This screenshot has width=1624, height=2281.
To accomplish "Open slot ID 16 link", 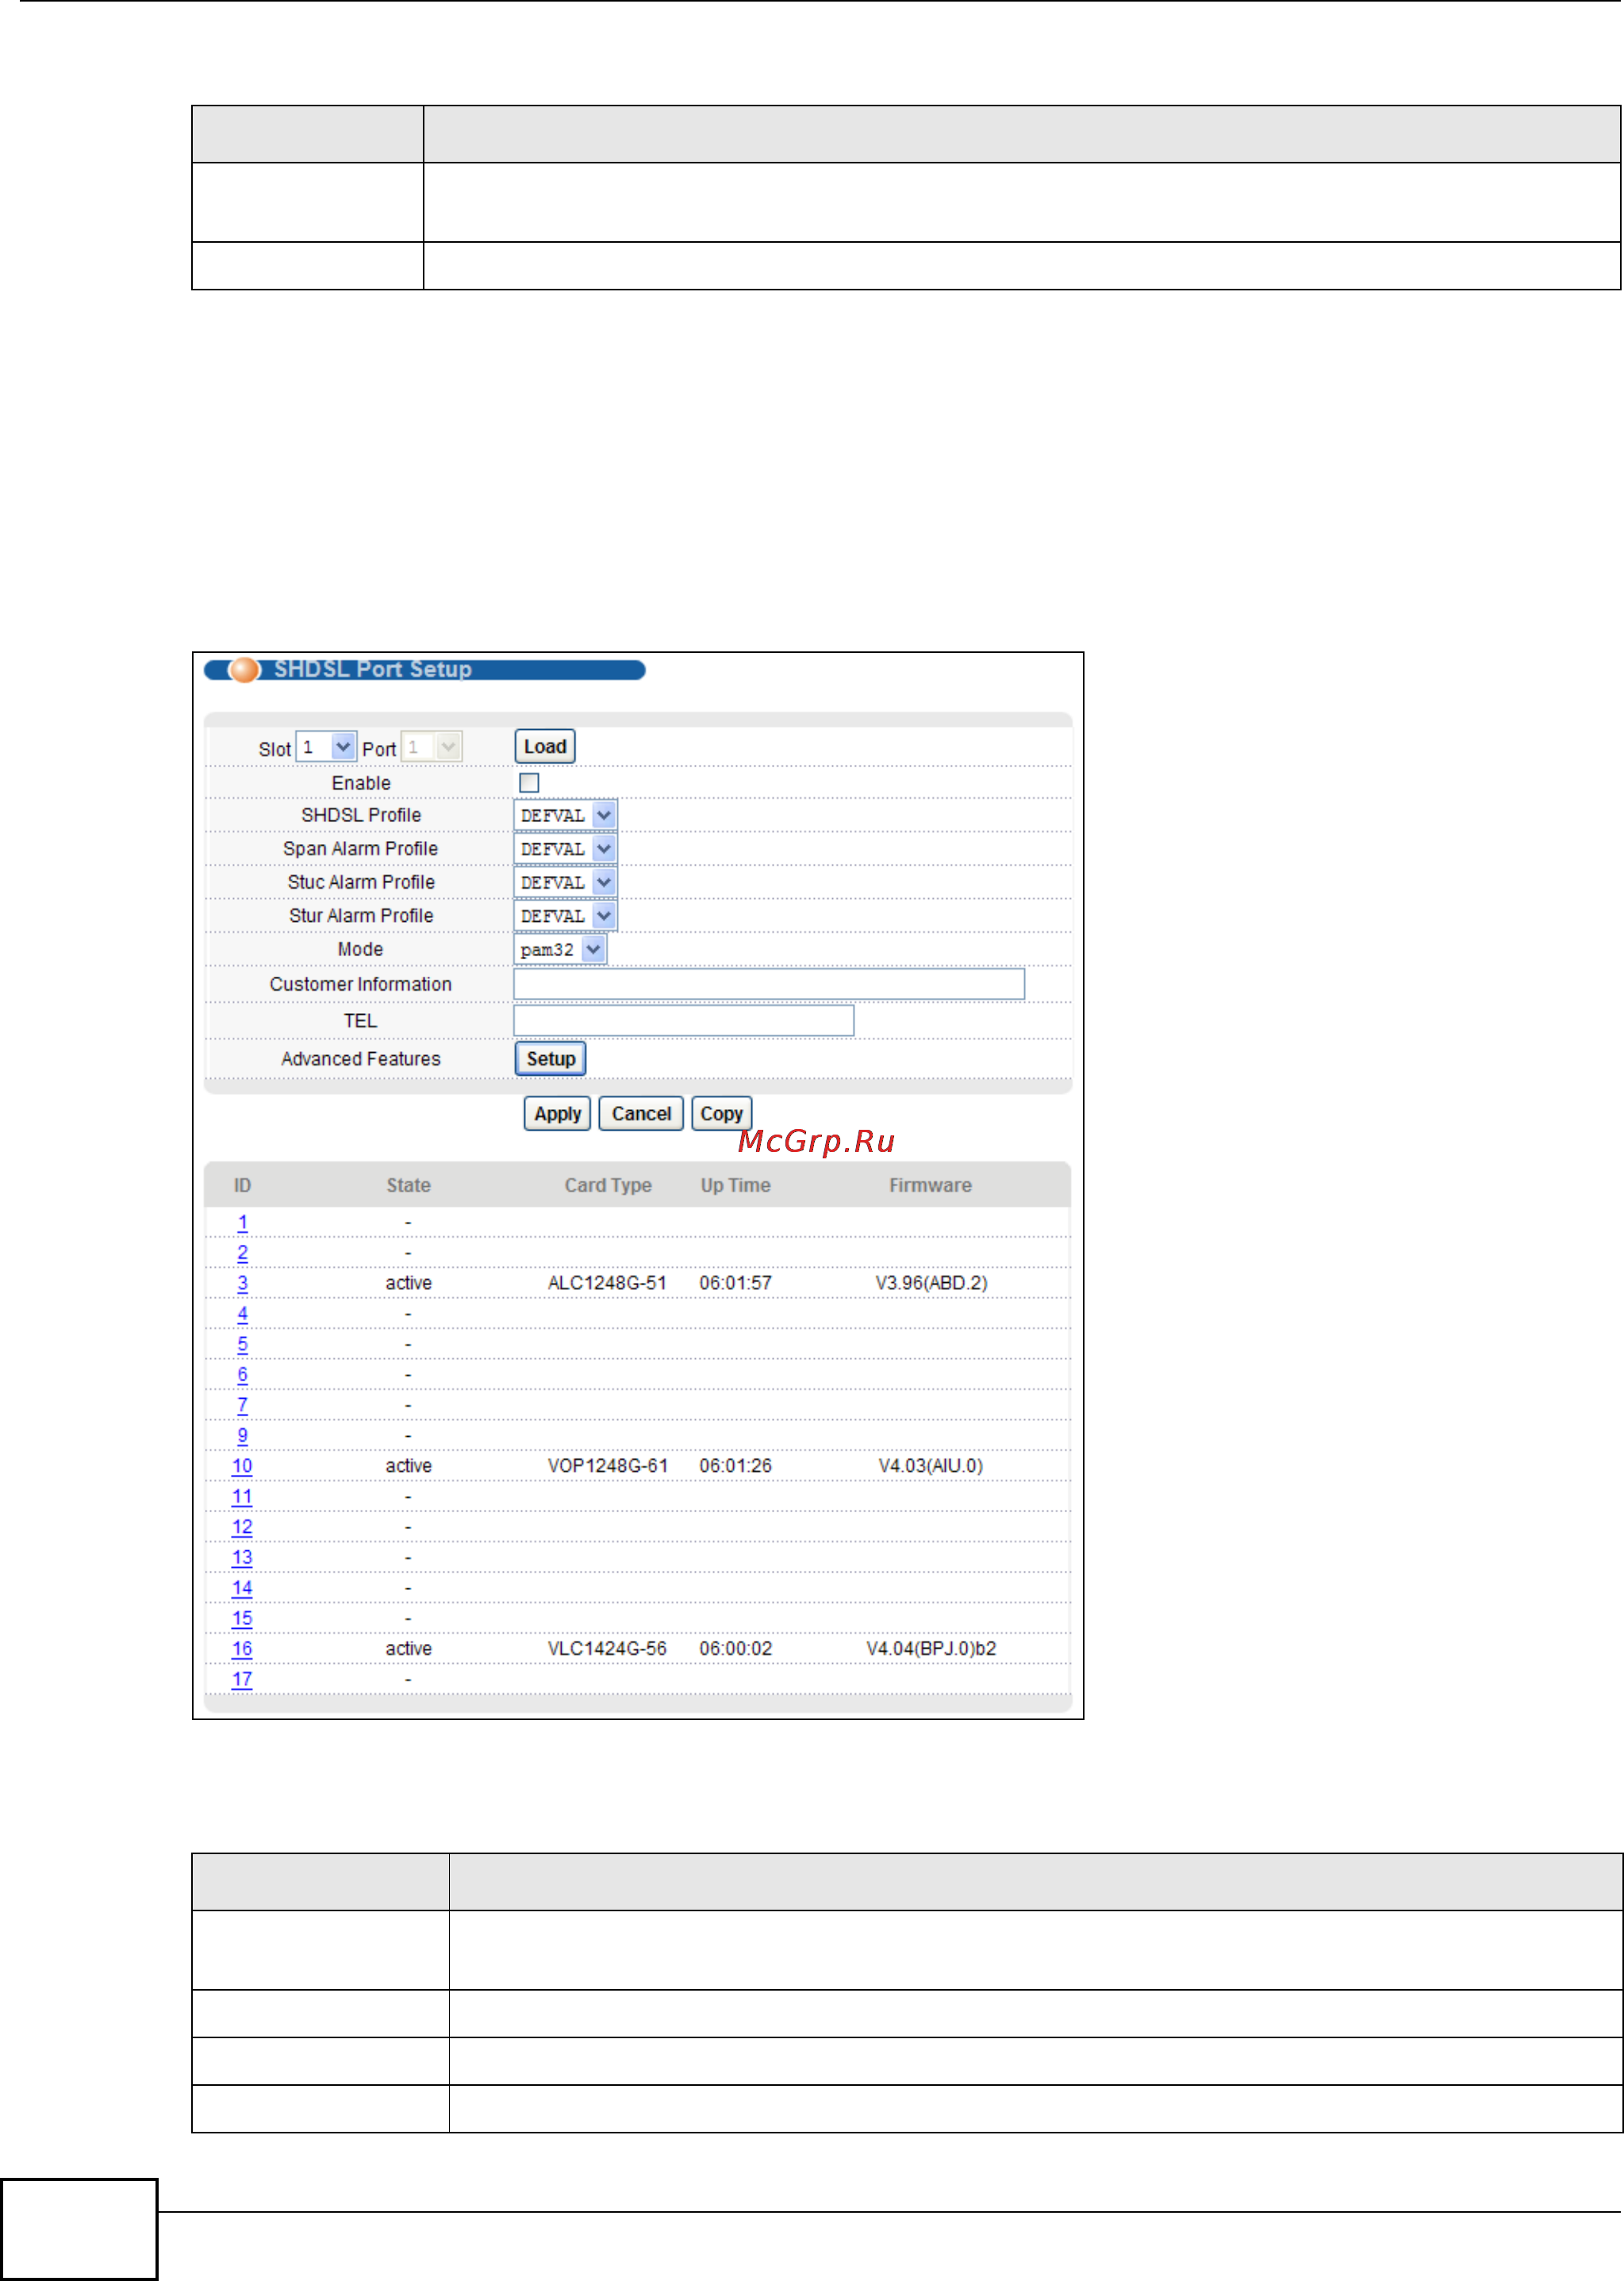I will [x=242, y=1649].
